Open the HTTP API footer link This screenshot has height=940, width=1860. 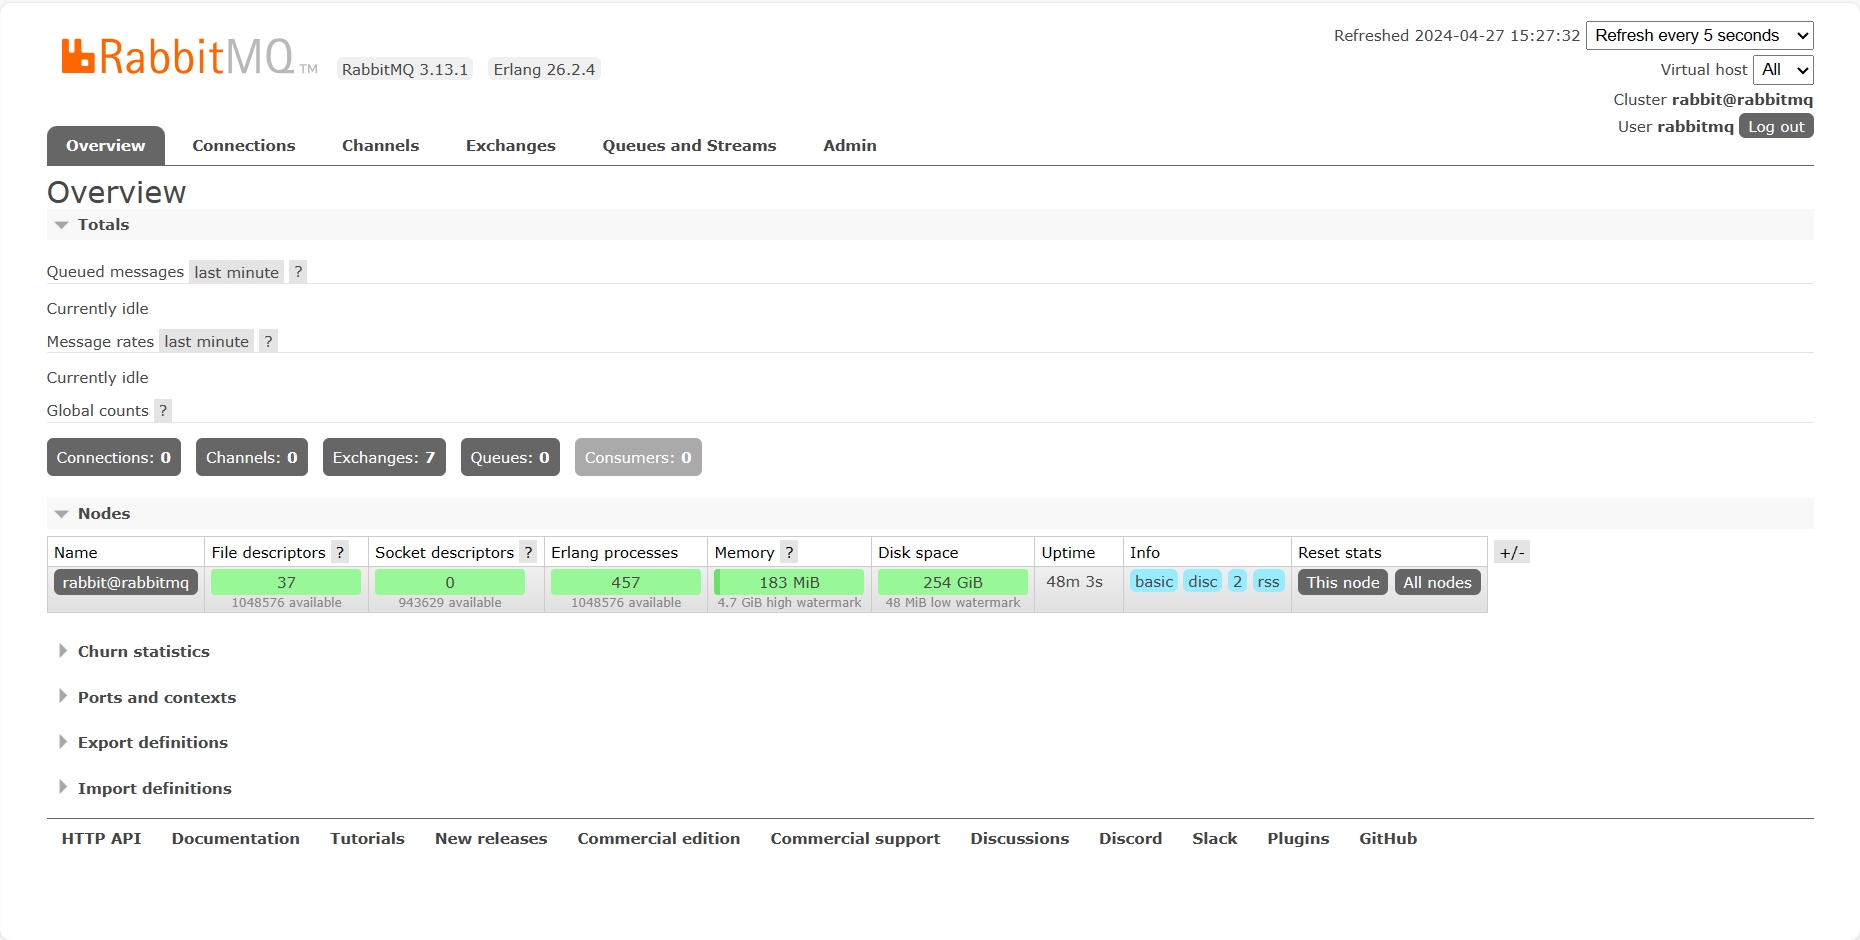click(101, 839)
